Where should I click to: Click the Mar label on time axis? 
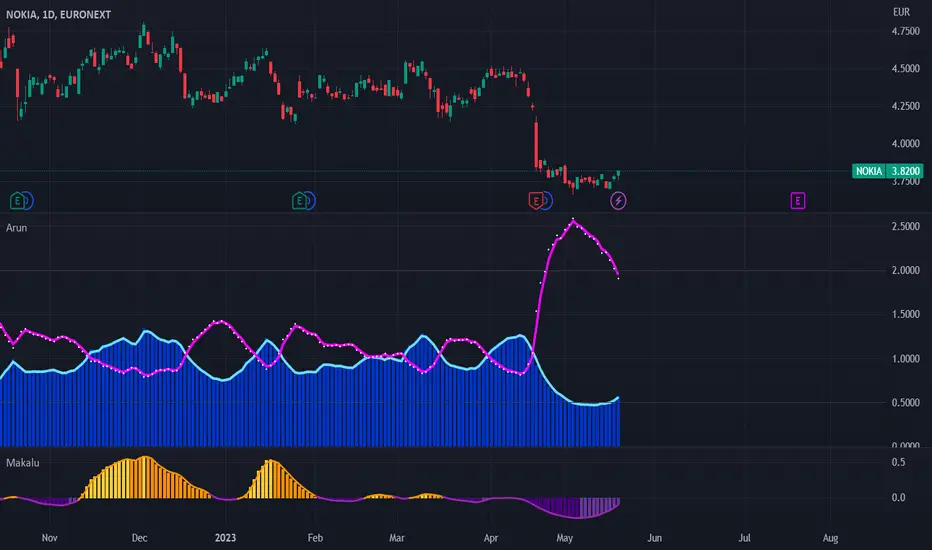[396, 538]
